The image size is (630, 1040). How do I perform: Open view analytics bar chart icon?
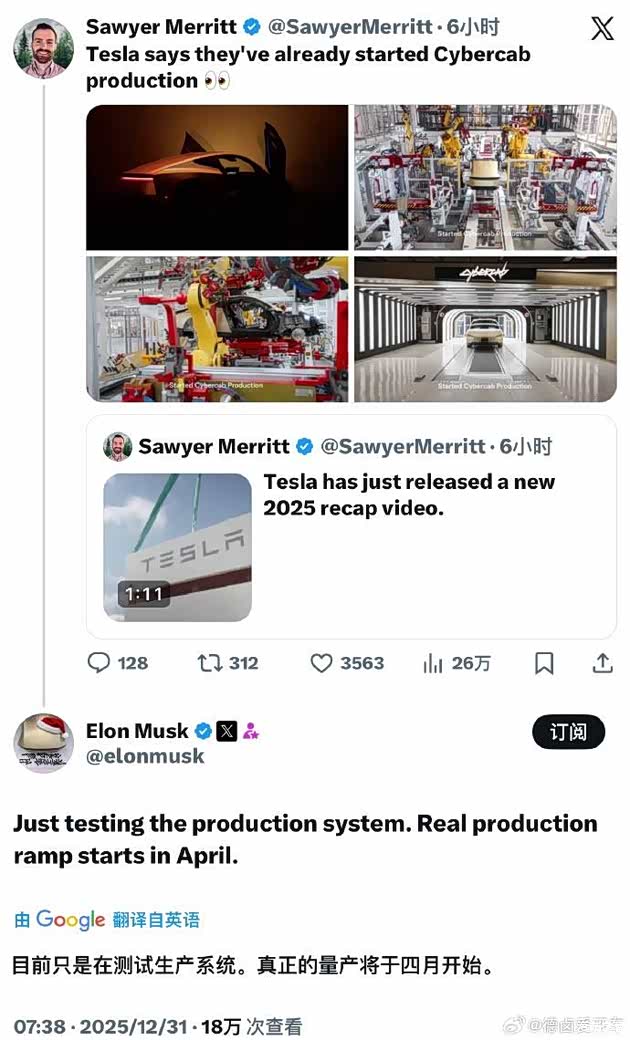tap(433, 662)
